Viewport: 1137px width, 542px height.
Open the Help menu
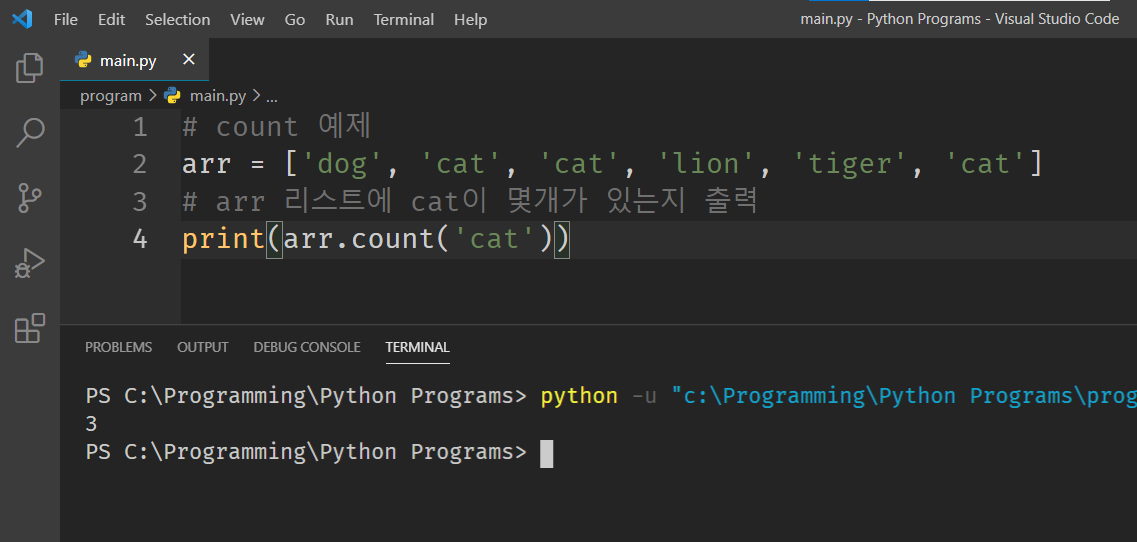[x=471, y=20]
